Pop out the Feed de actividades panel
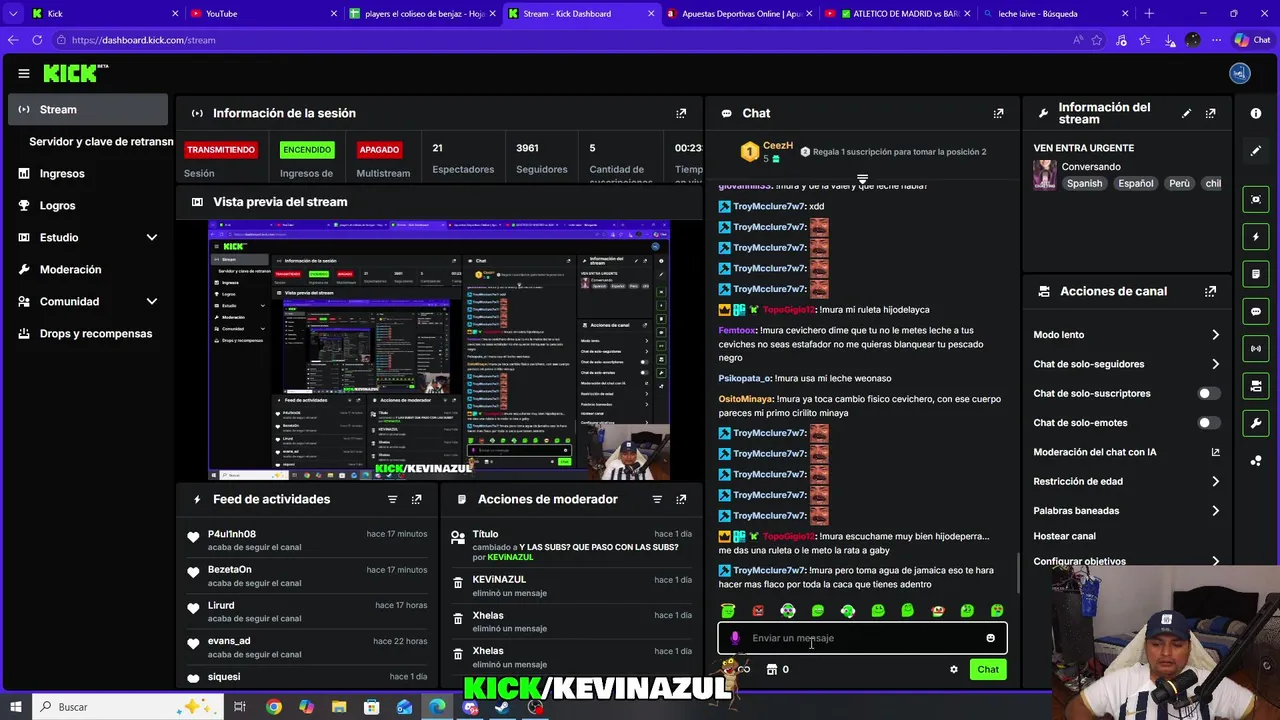This screenshot has height=720, width=1280. pyautogui.click(x=417, y=499)
